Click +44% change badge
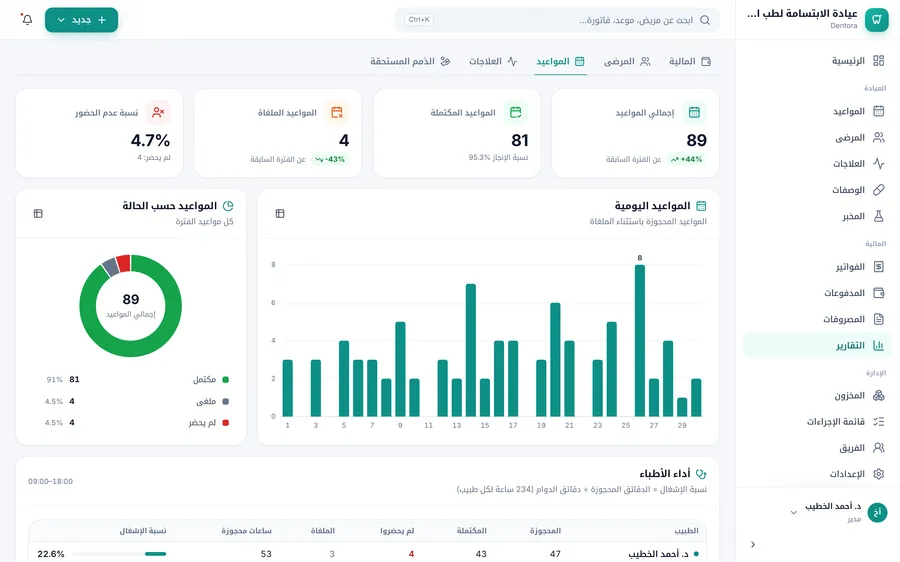 tap(686, 159)
